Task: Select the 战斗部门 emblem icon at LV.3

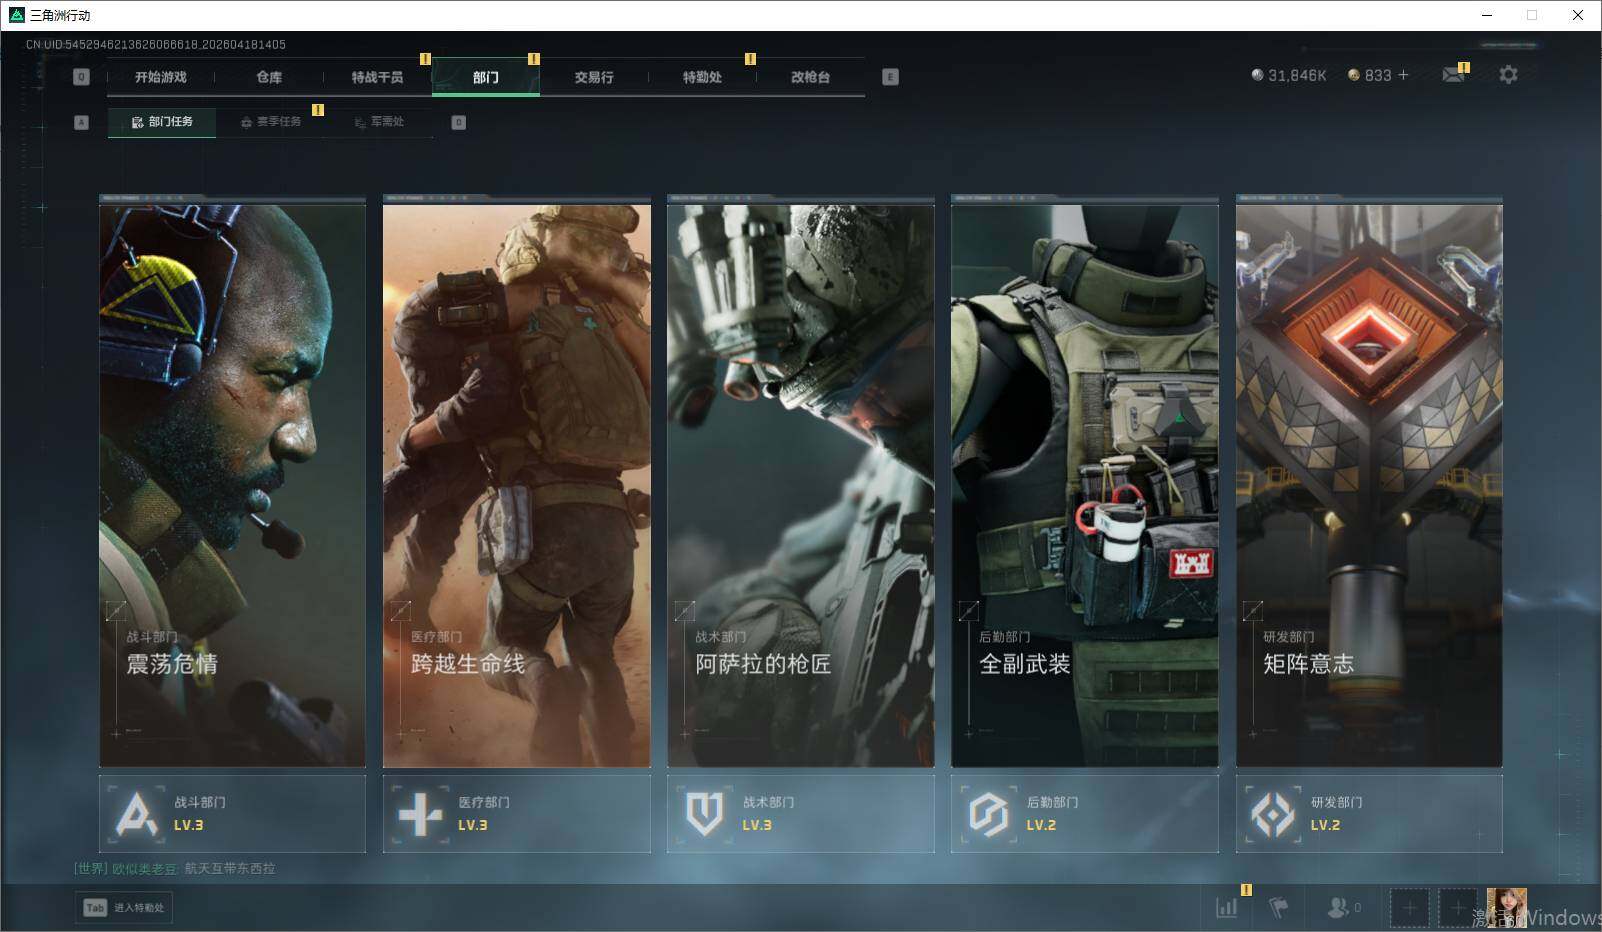Action: (137, 814)
